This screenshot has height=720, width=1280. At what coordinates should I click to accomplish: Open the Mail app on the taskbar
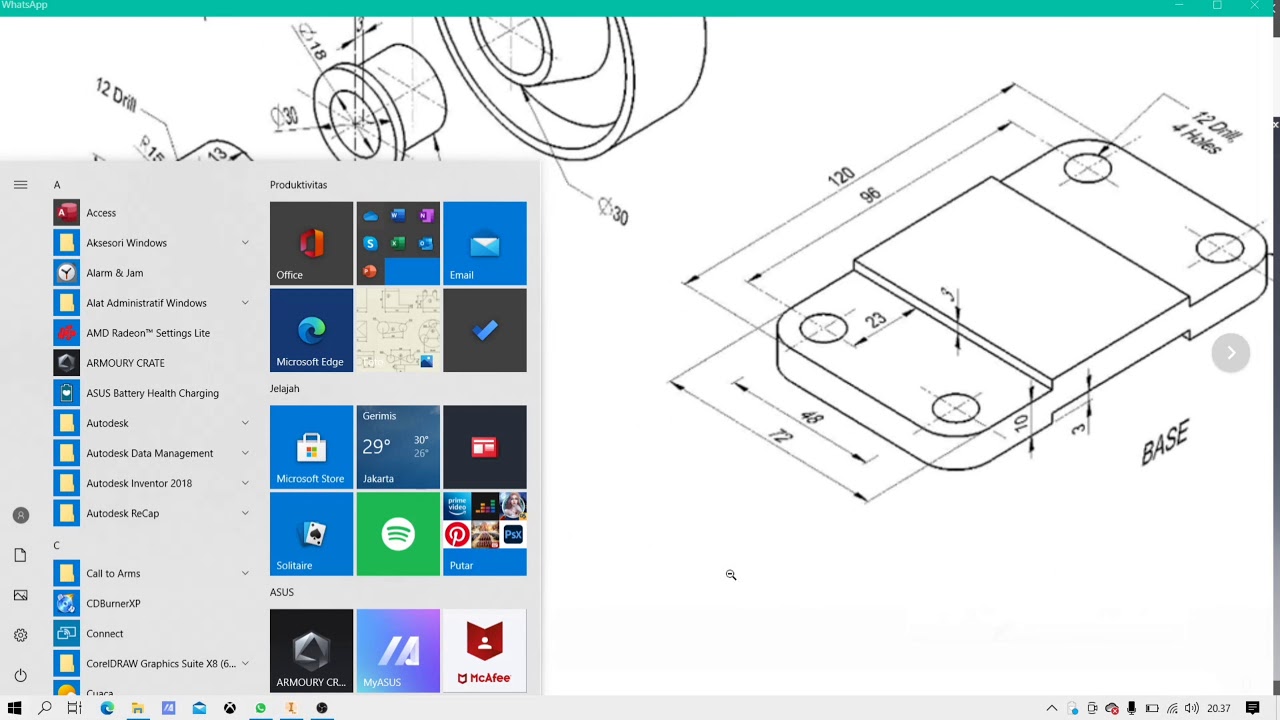pyautogui.click(x=199, y=708)
